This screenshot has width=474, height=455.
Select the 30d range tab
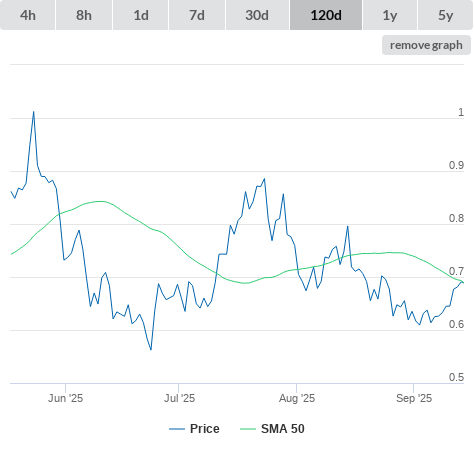pyautogui.click(x=257, y=15)
